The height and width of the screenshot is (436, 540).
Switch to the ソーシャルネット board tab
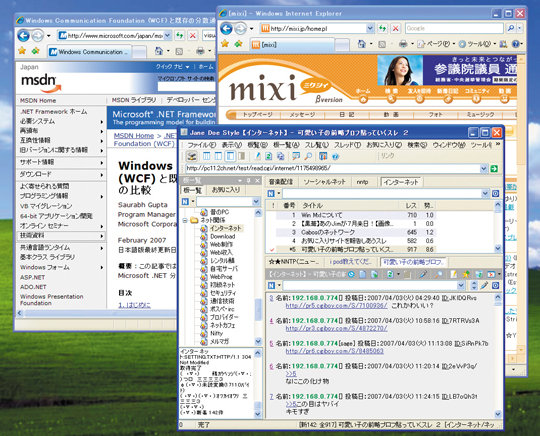(324, 182)
